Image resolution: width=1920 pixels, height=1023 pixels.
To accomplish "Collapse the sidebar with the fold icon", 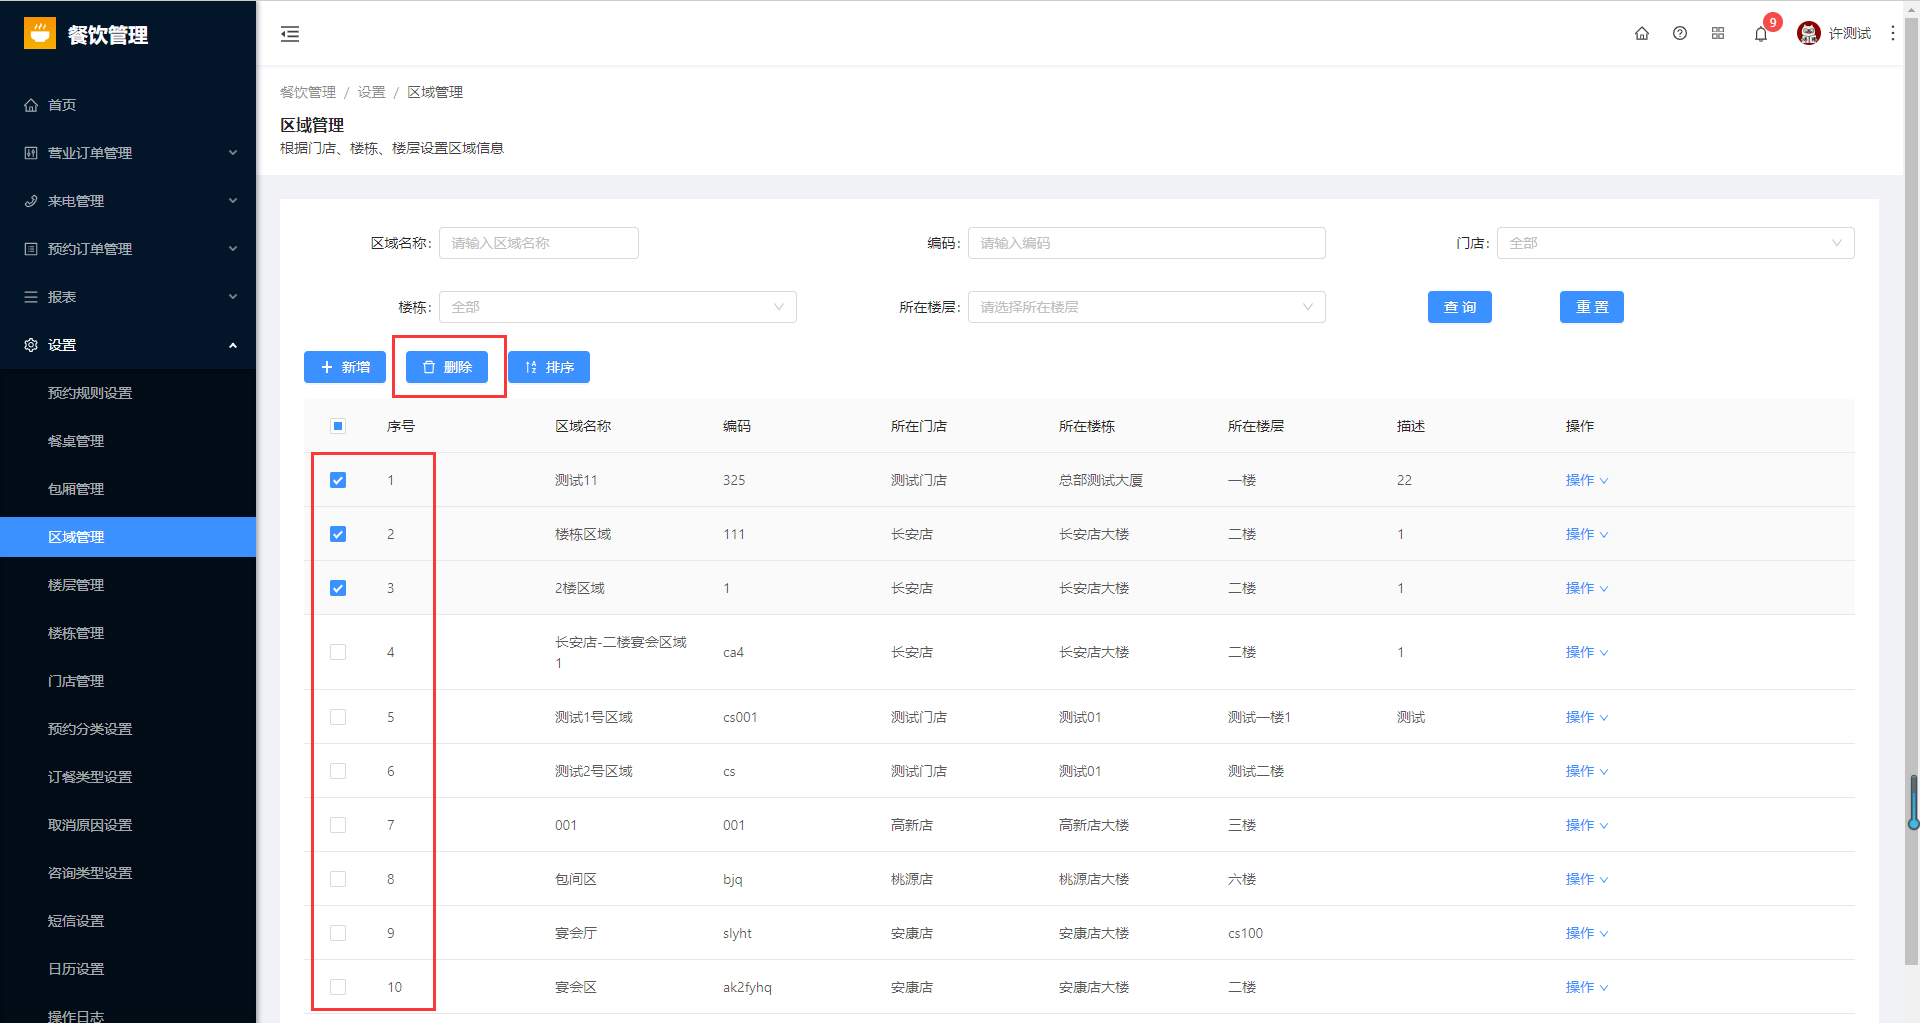I will (x=290, y=34).
